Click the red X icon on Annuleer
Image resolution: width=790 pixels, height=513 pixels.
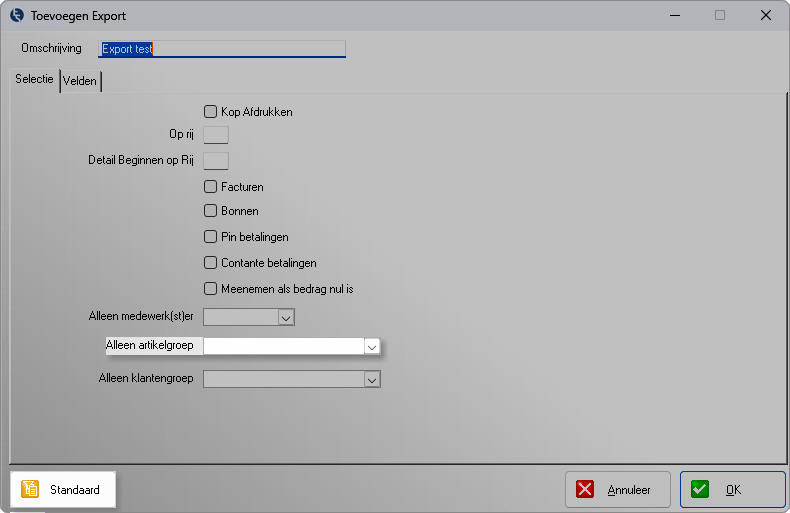(x=584, y=489)
